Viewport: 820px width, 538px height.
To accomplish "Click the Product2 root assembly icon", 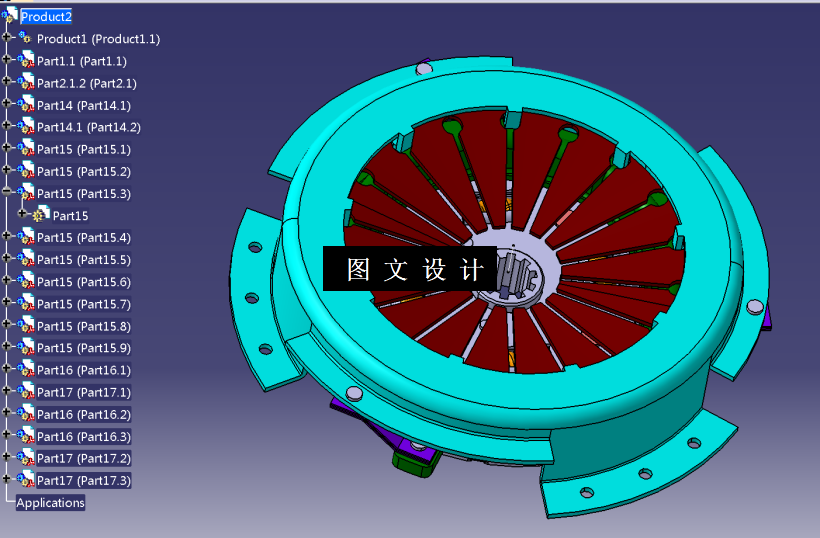I will [x=9, y=15].
